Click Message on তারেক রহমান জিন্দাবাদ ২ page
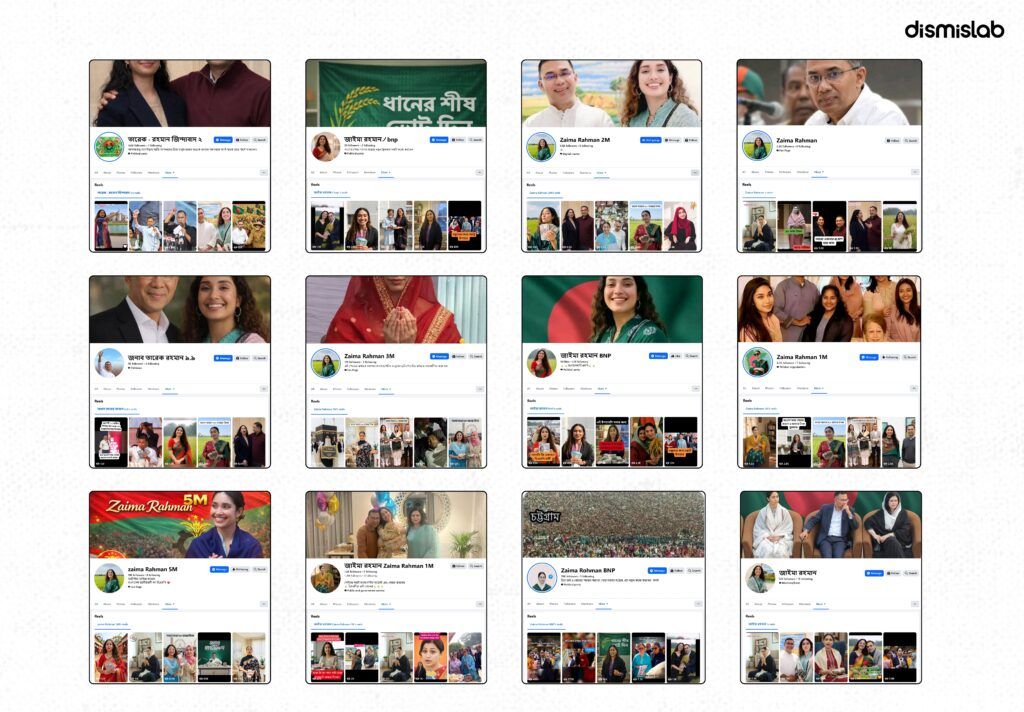This screenshot has width=1024, height=712. (223, 140)
